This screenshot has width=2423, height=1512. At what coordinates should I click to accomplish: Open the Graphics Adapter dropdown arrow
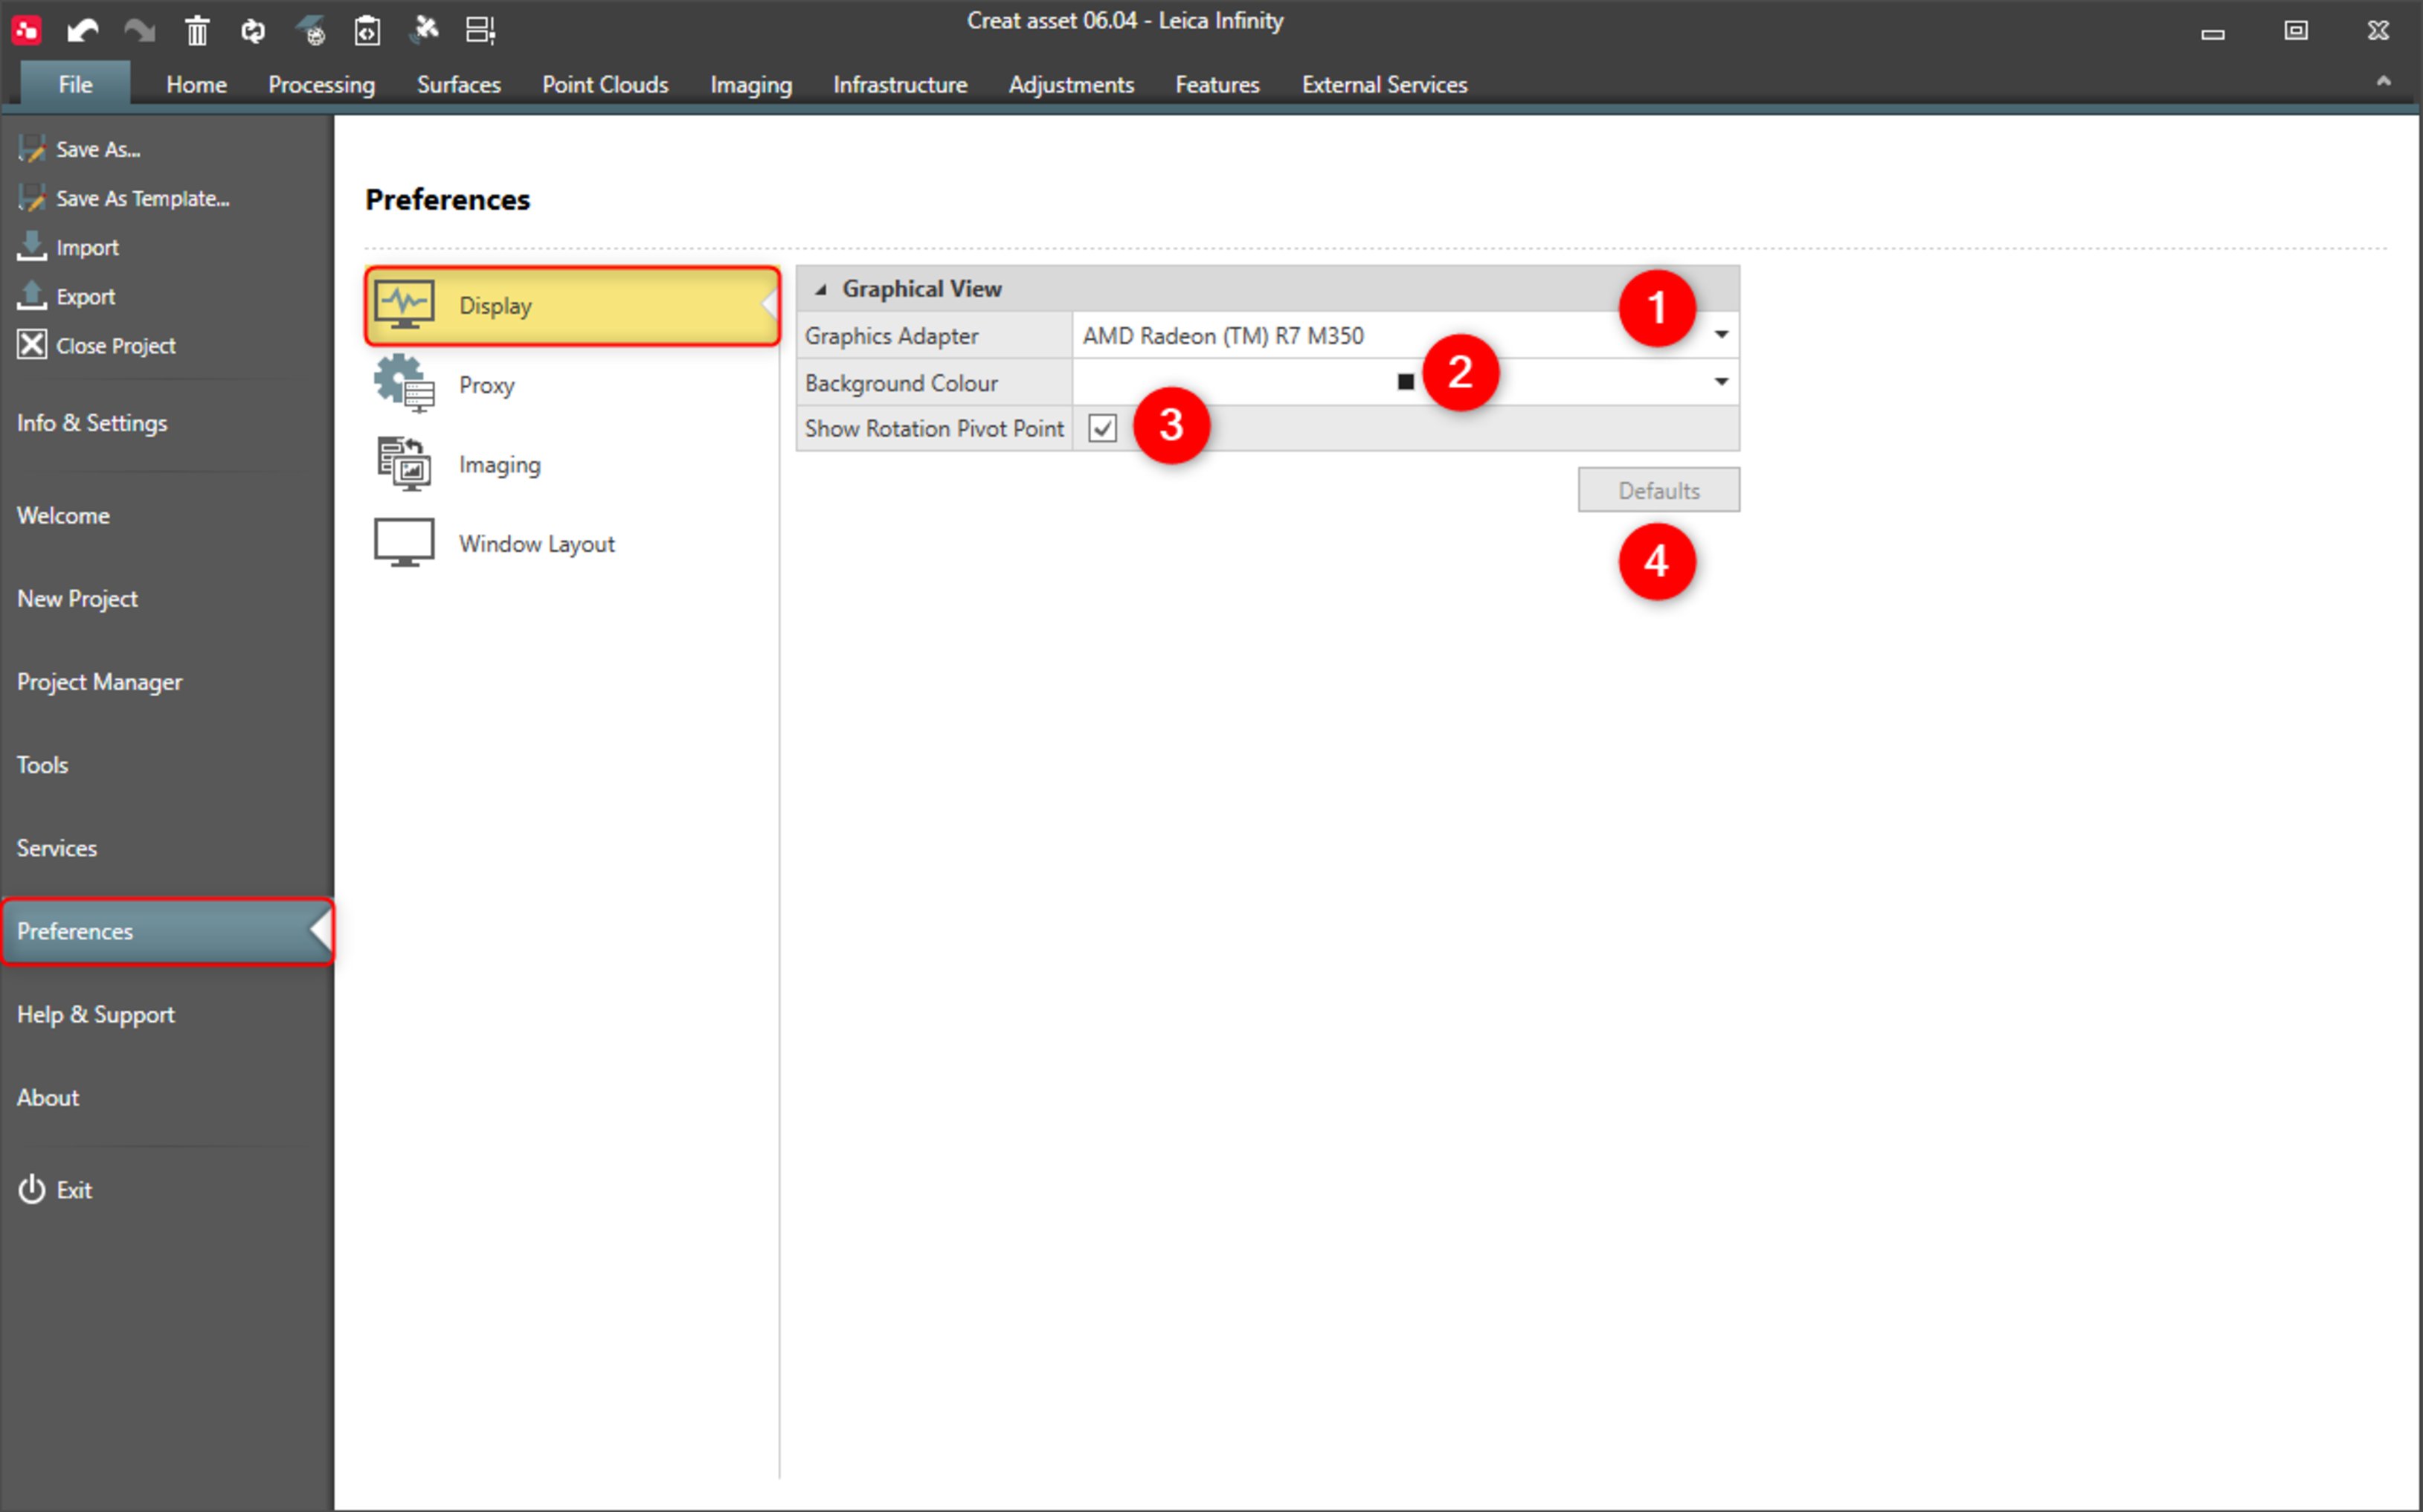pyautogui.click(x=1721, y=335)
